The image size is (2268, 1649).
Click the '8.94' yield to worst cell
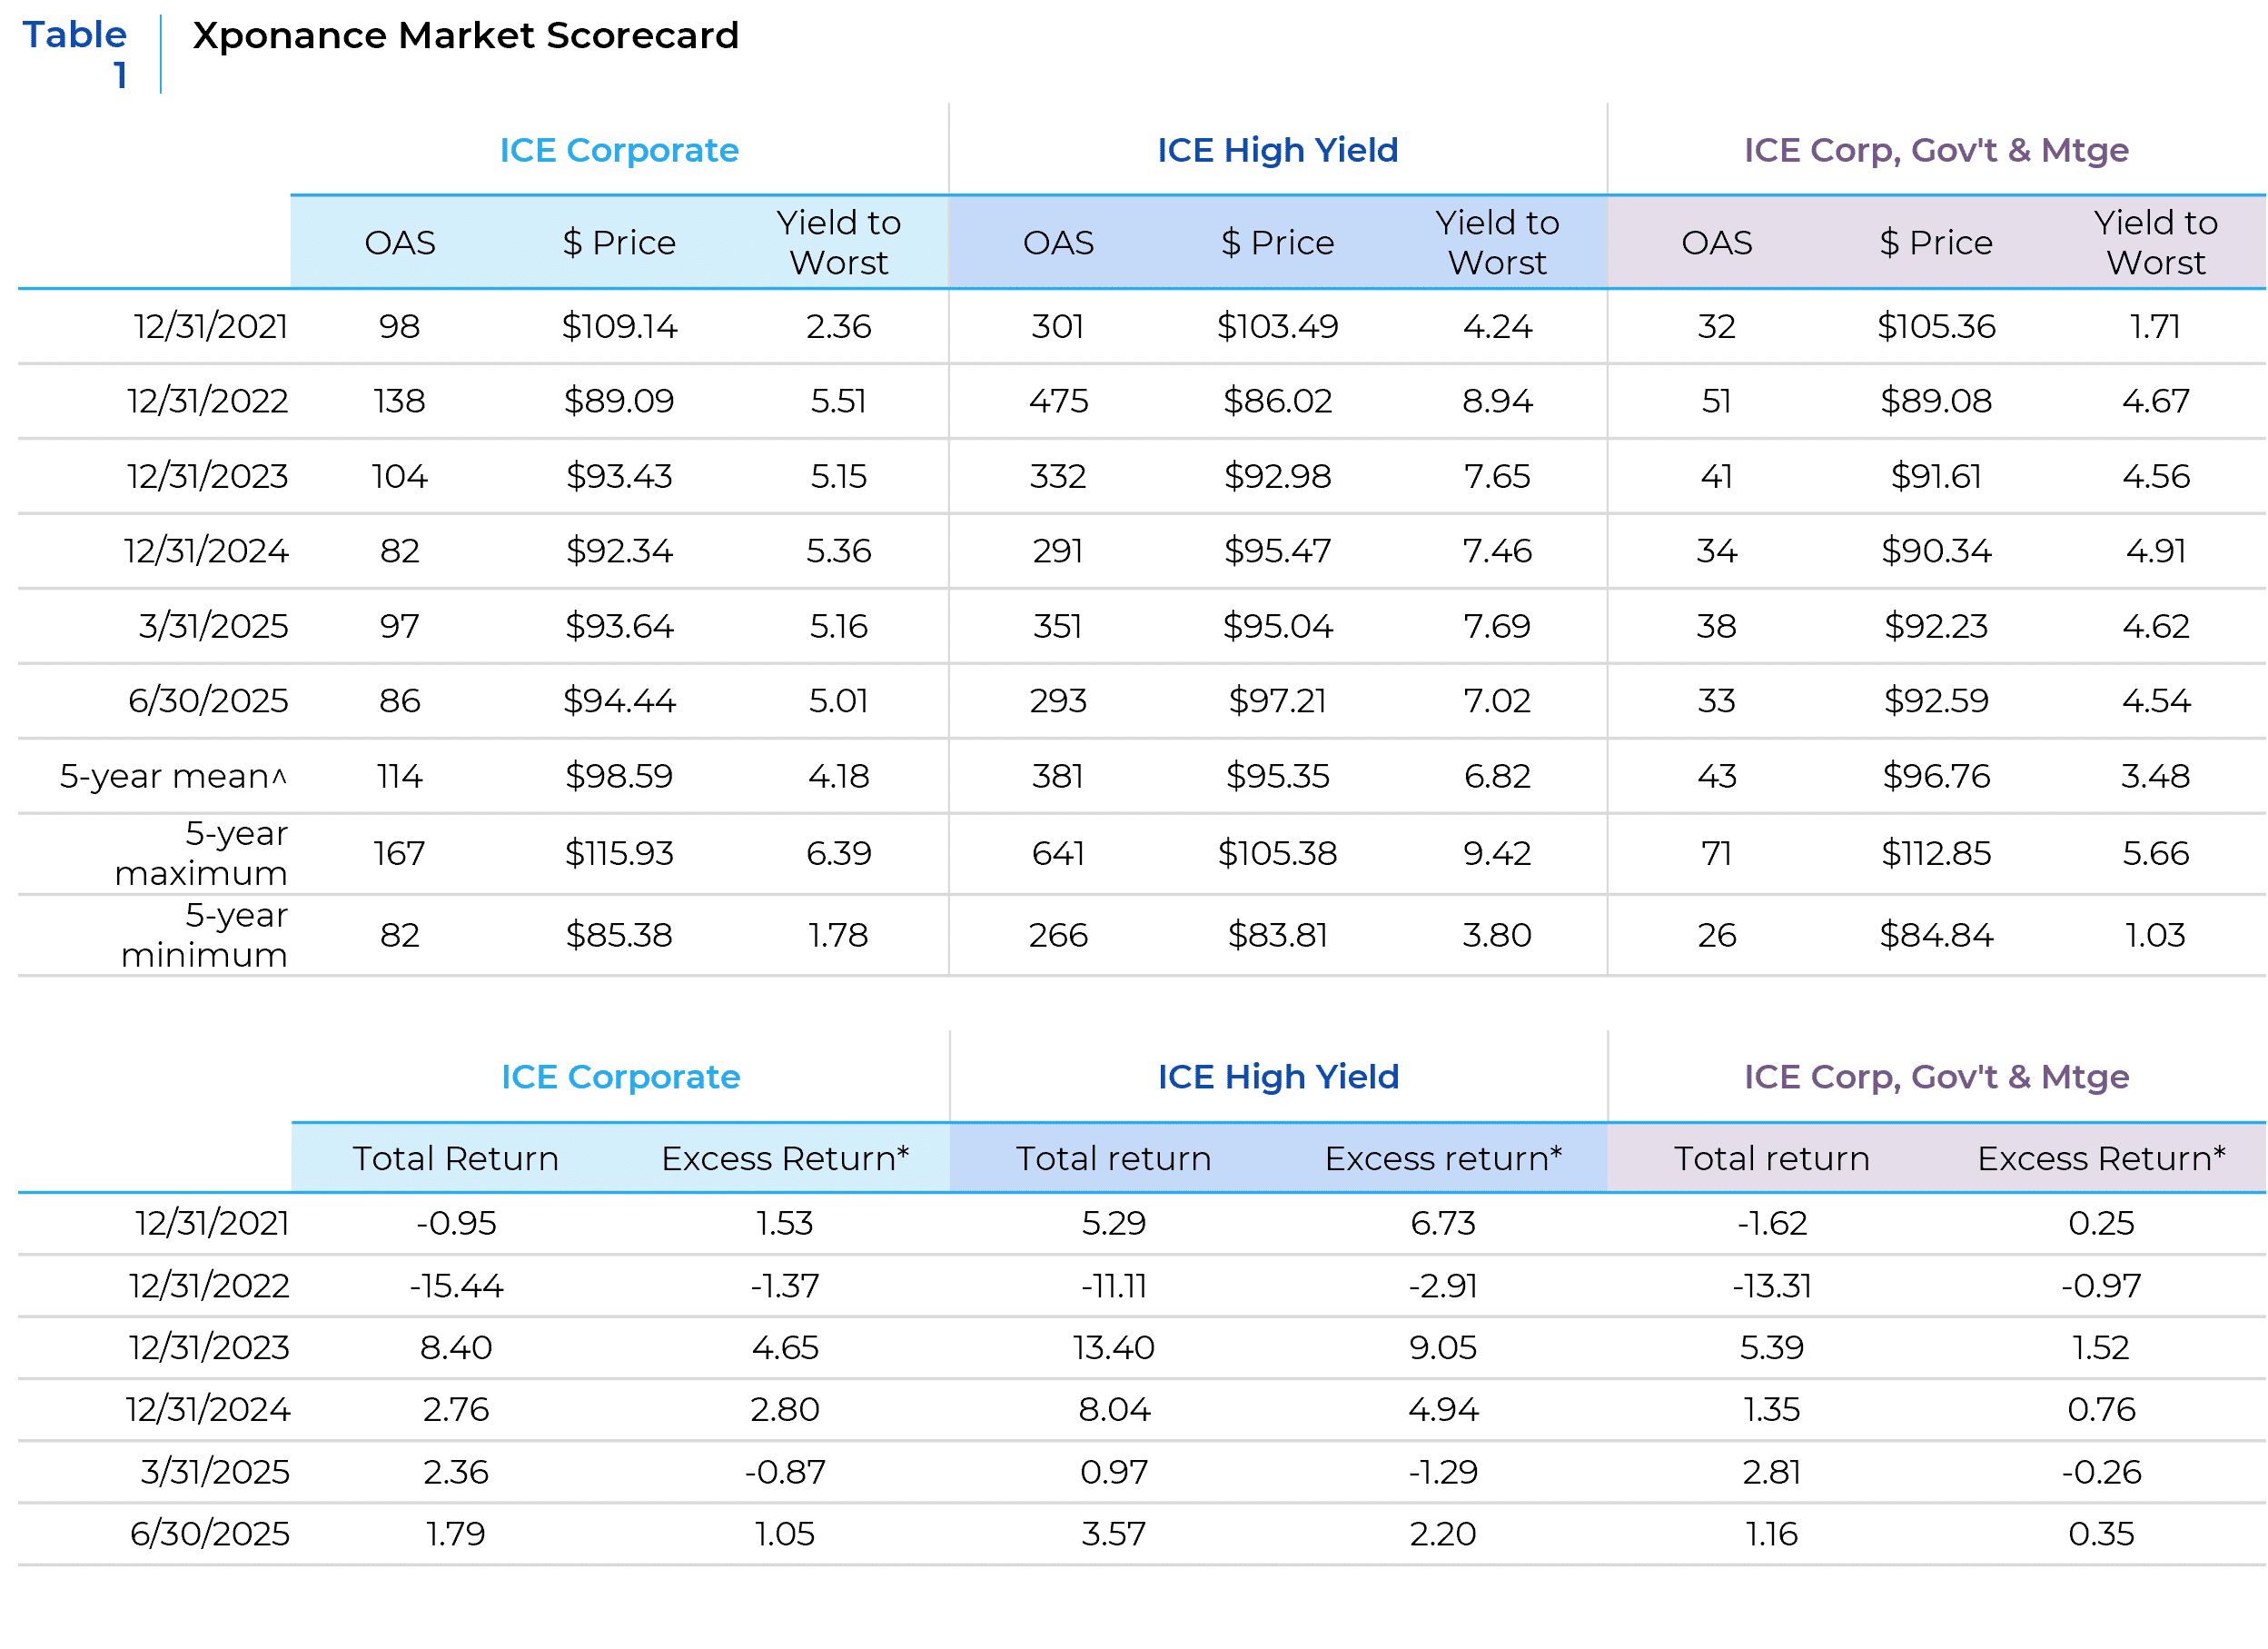1497,401
